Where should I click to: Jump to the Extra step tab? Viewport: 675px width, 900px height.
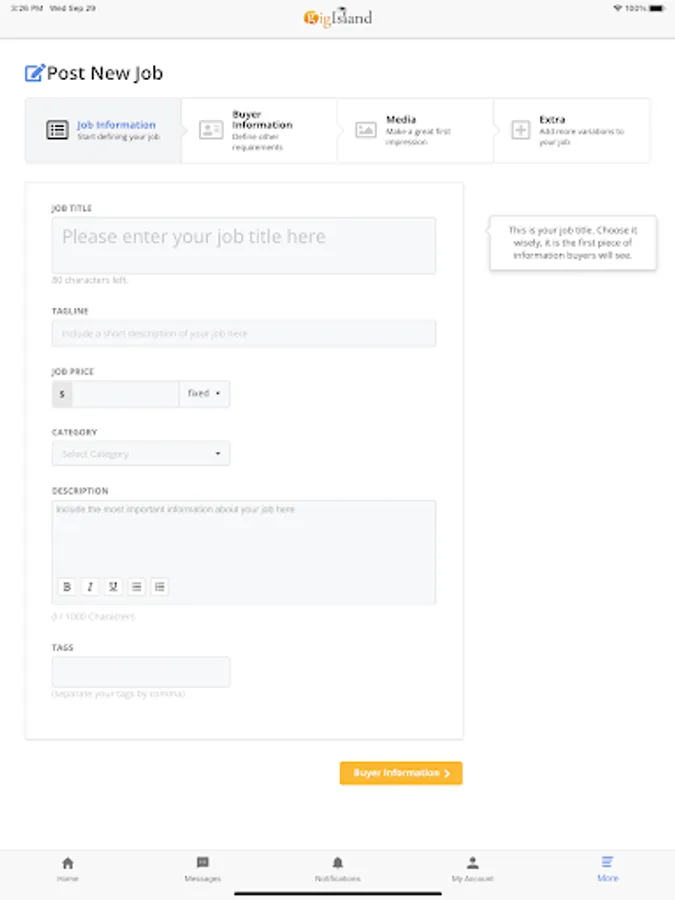571,130
